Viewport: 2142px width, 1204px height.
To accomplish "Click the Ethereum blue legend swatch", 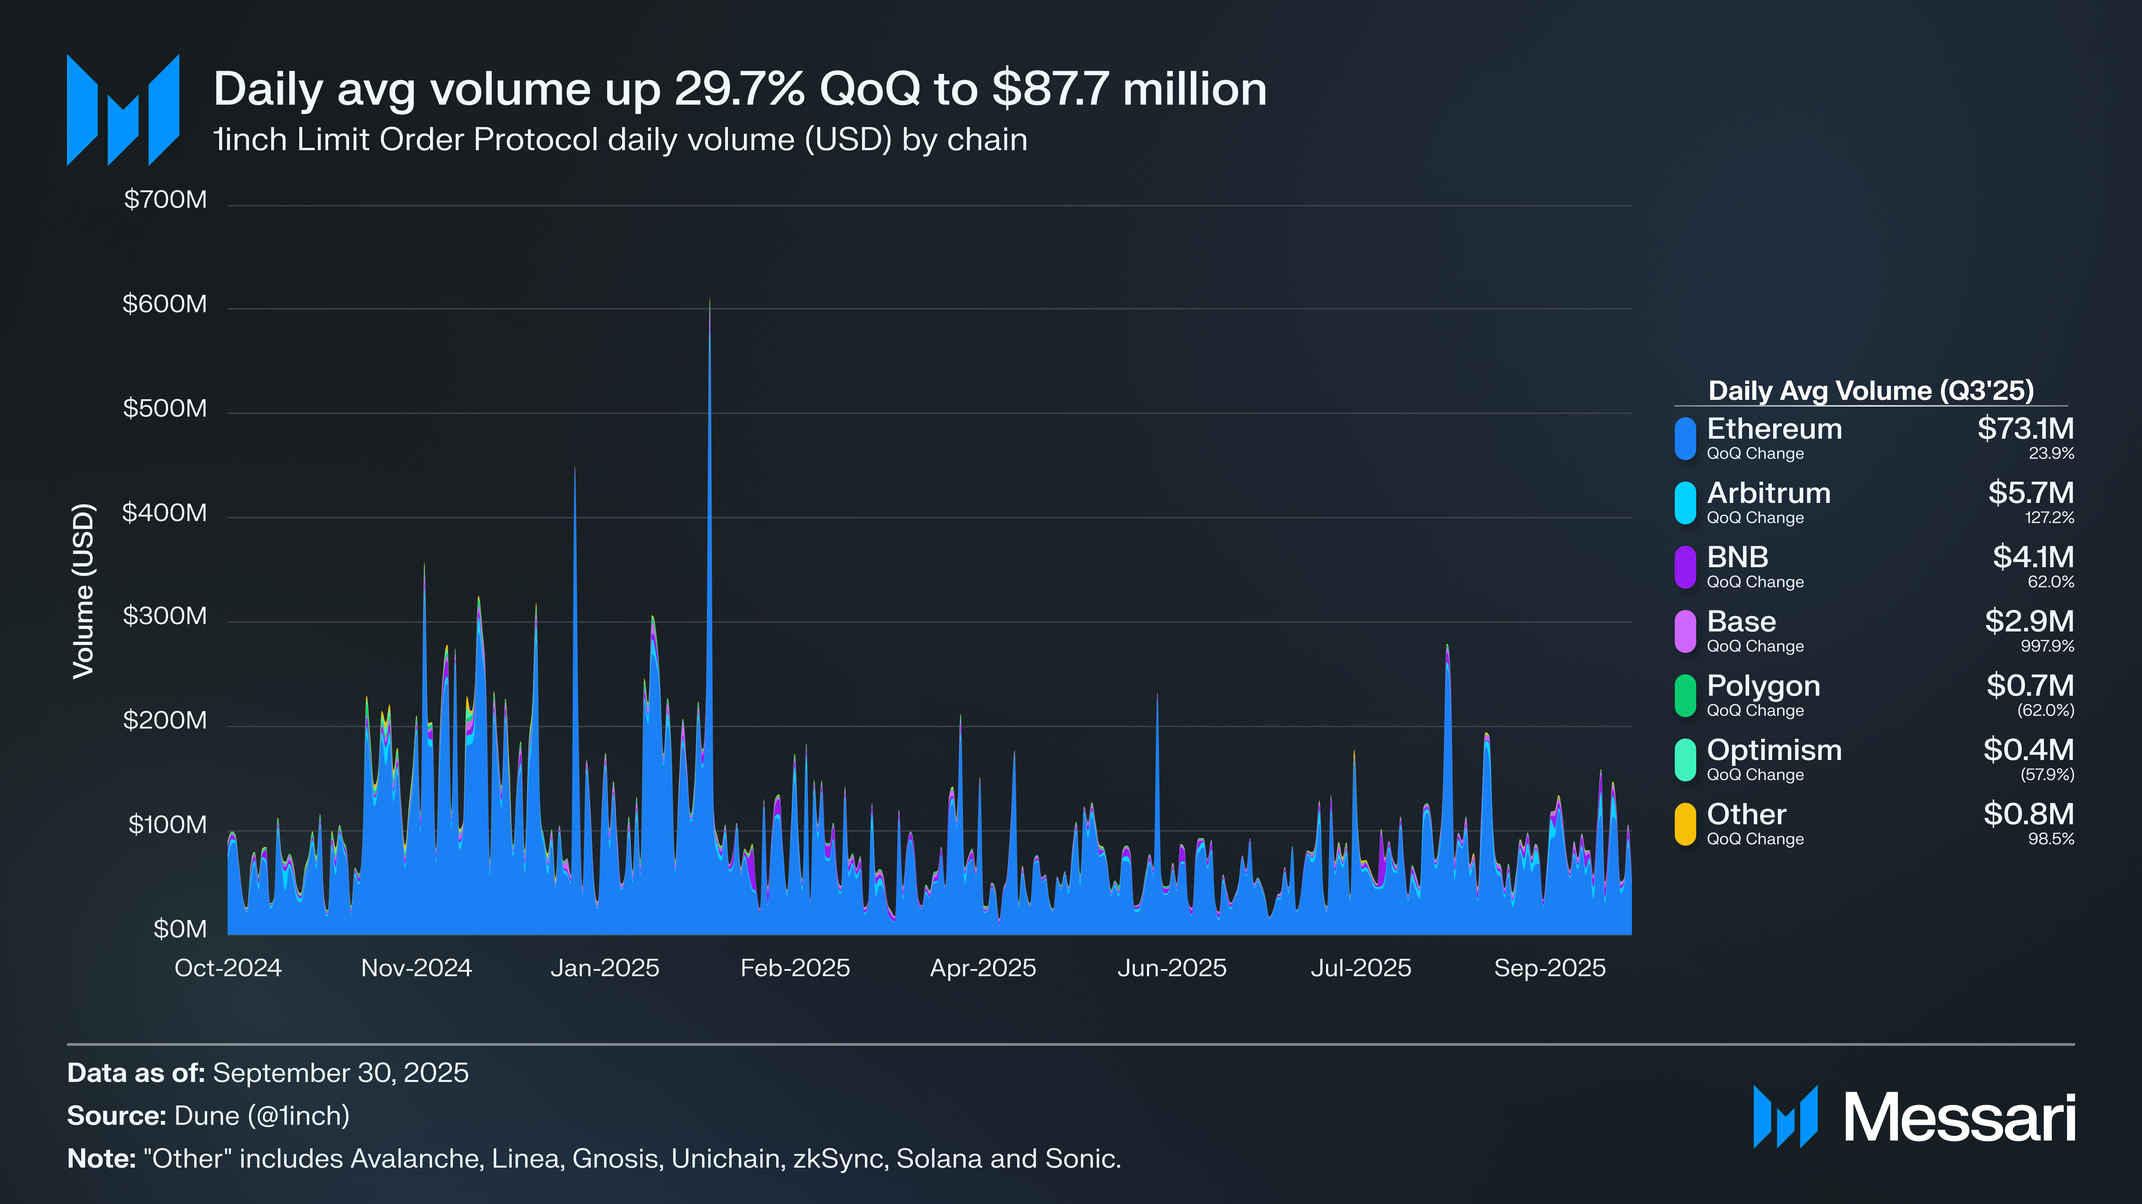I will [x=1685, y=438].
